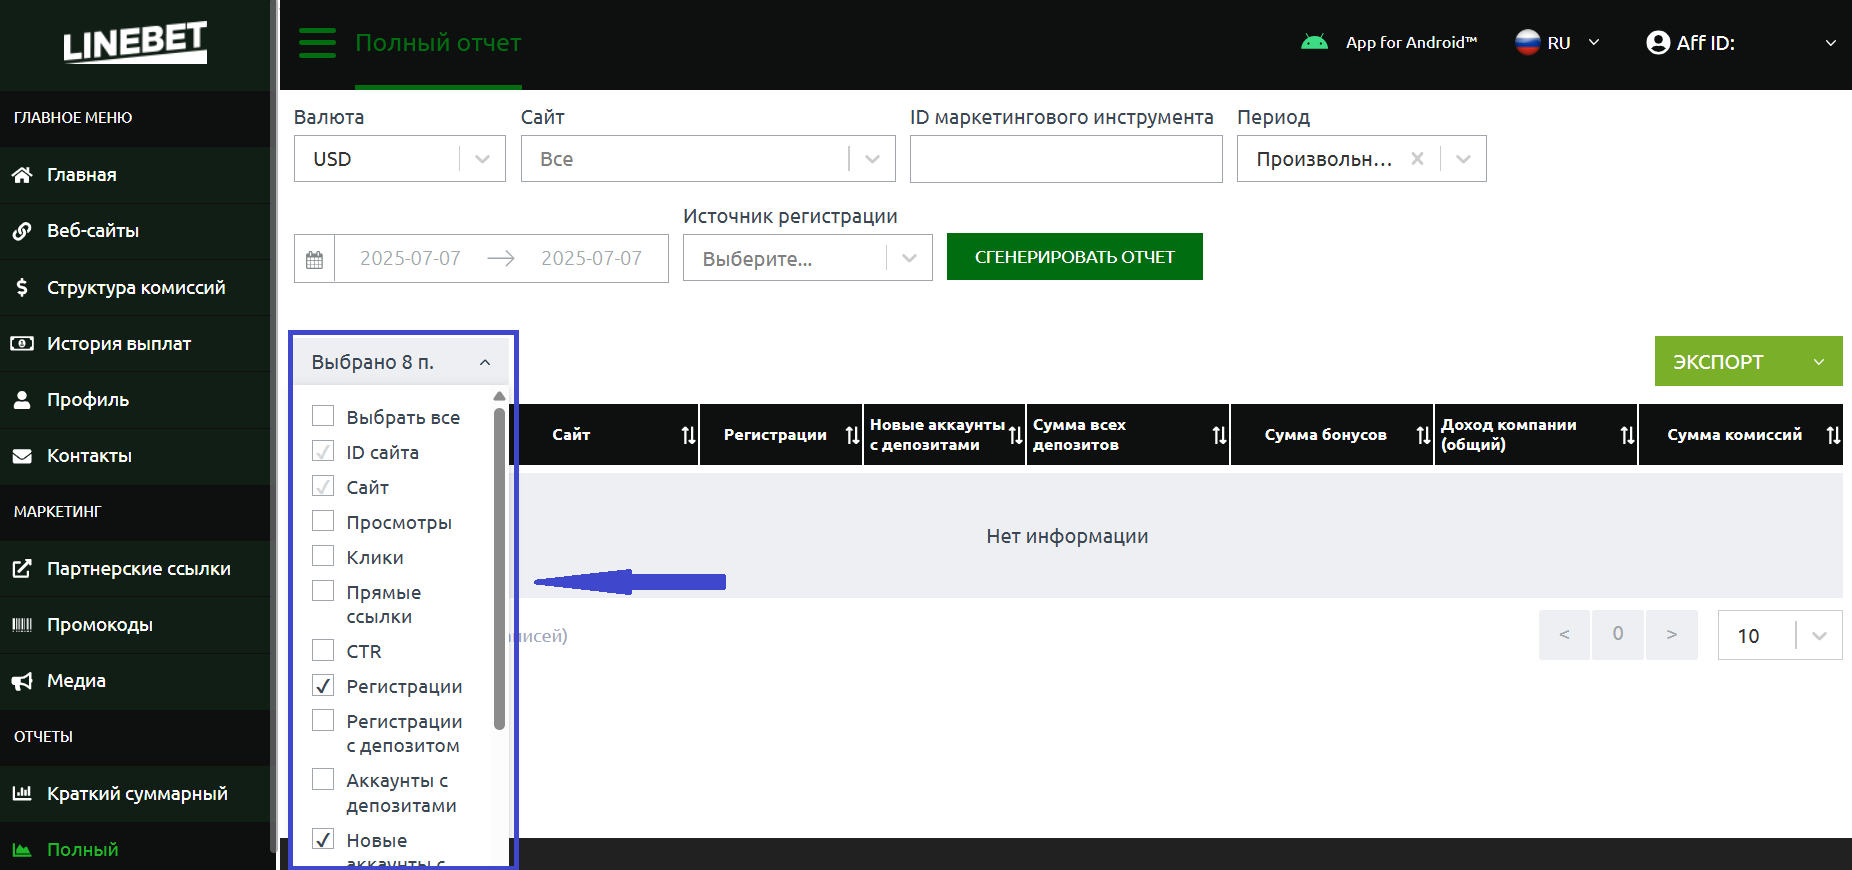This screenshot has height=870, width=1852.
Task: Focus the ID маркетингового инструмента field
Action: [1066, 159]
